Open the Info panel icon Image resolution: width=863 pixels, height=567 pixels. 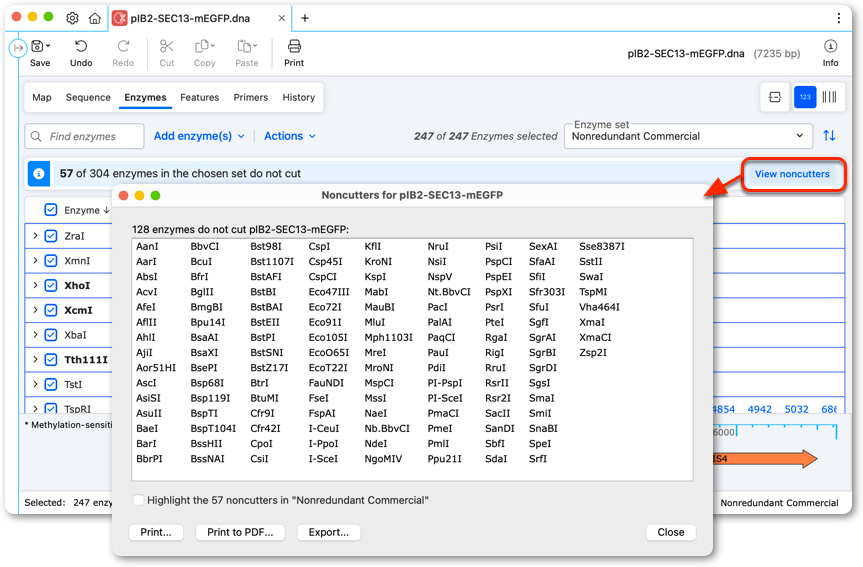(x=830, y=46)
